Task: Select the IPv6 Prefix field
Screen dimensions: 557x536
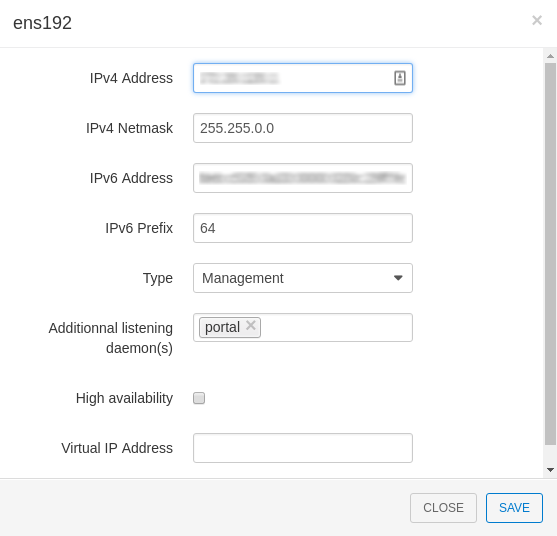Action: (x=303, y=228)
